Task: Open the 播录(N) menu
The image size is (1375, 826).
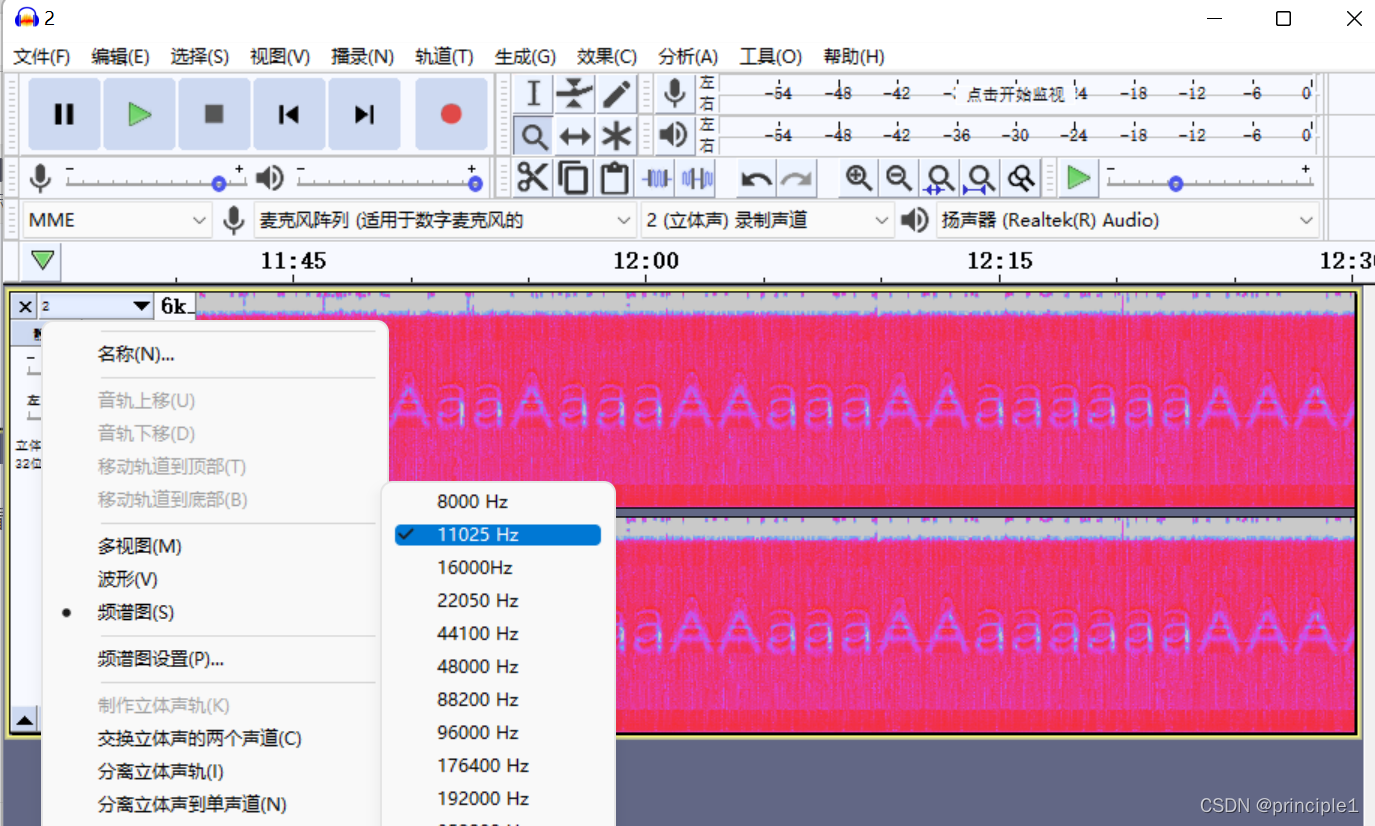Action: pyautogui.click(x=363, y=57)
